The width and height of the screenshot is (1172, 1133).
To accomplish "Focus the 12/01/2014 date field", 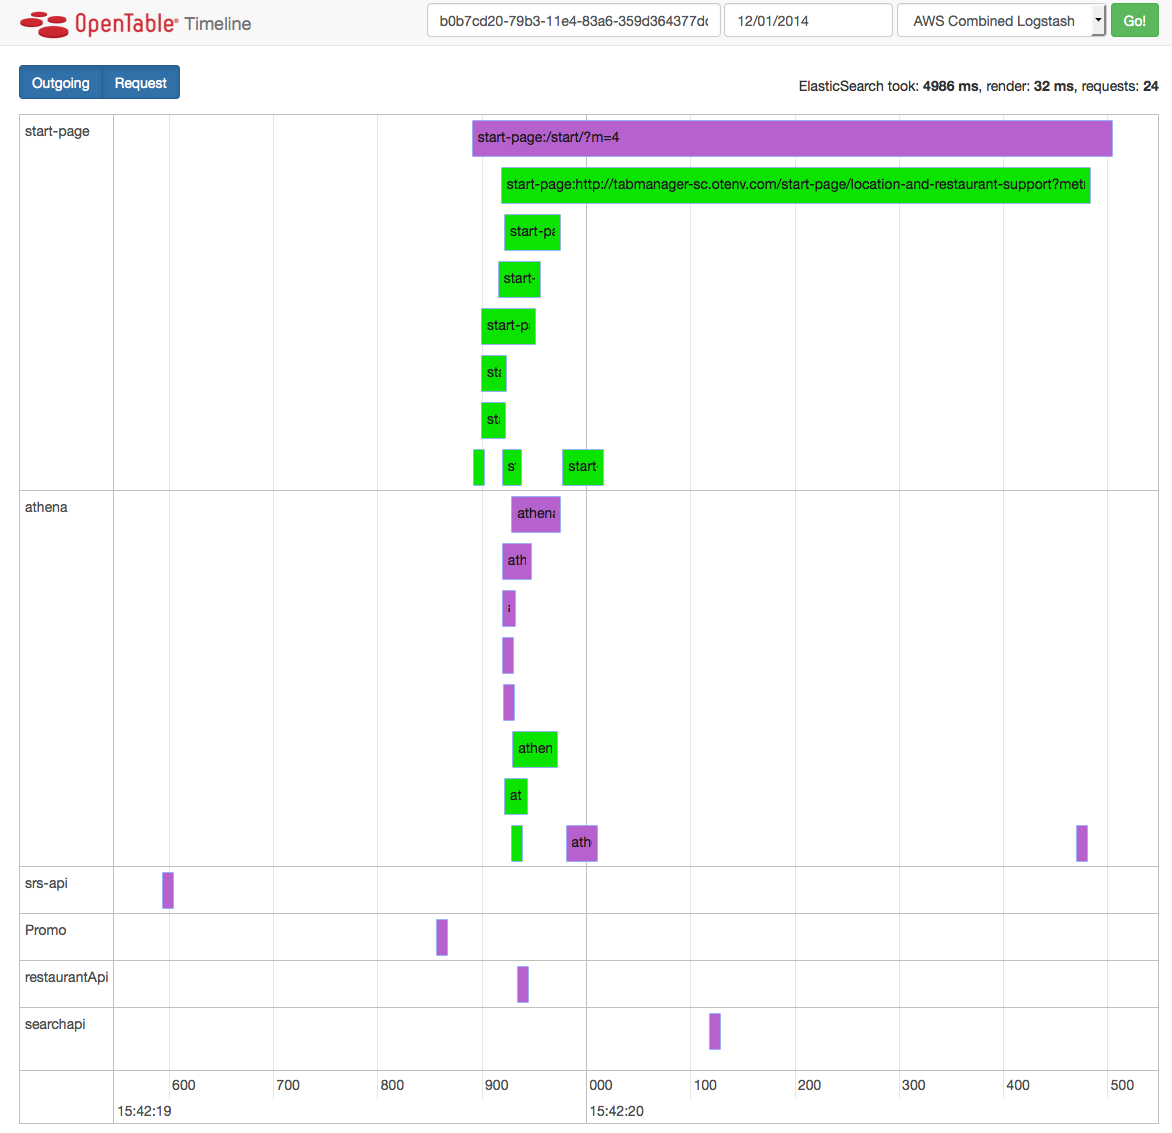I will (x=807, y=21).
